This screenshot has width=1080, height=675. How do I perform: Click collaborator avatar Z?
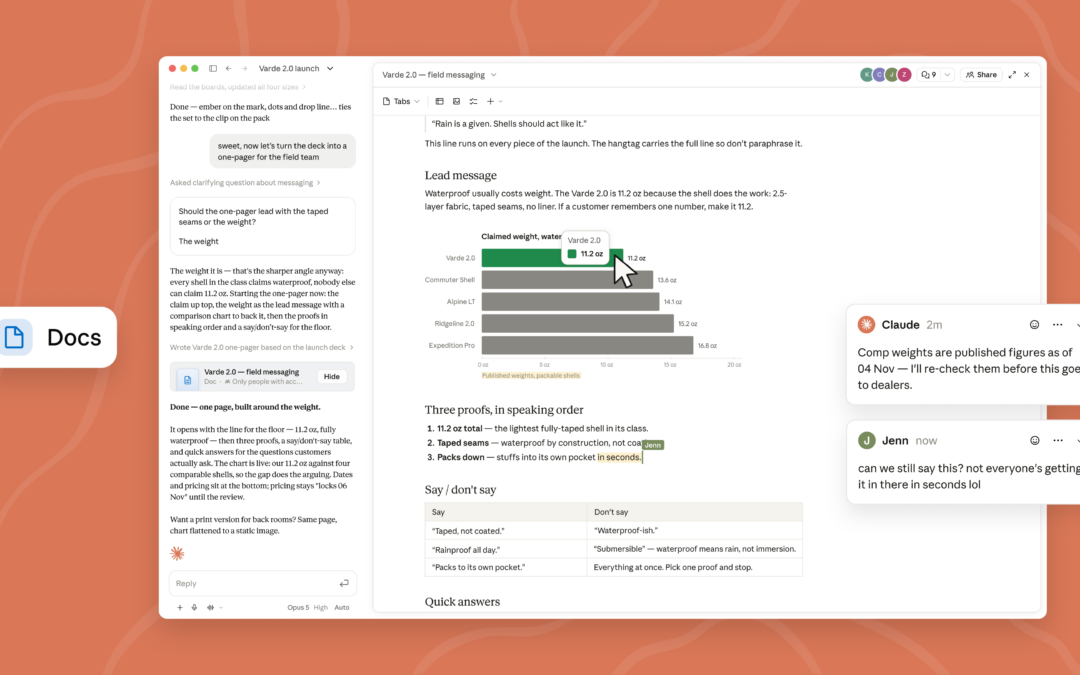[x=904, y=74]
